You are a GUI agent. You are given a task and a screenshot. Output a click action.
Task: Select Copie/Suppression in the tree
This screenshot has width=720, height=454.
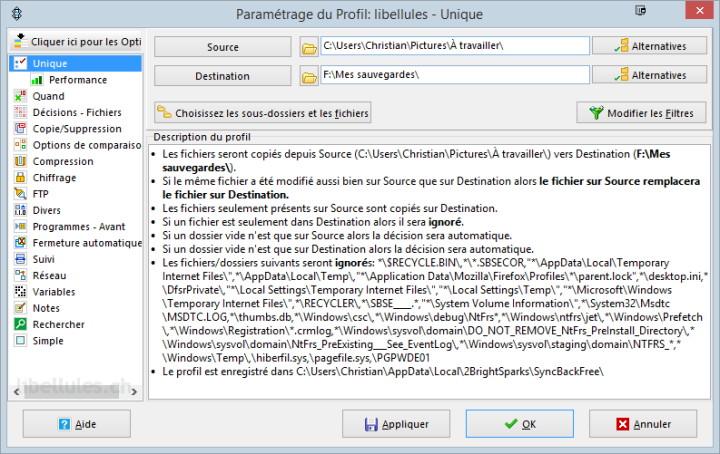(x=77, y=129)
